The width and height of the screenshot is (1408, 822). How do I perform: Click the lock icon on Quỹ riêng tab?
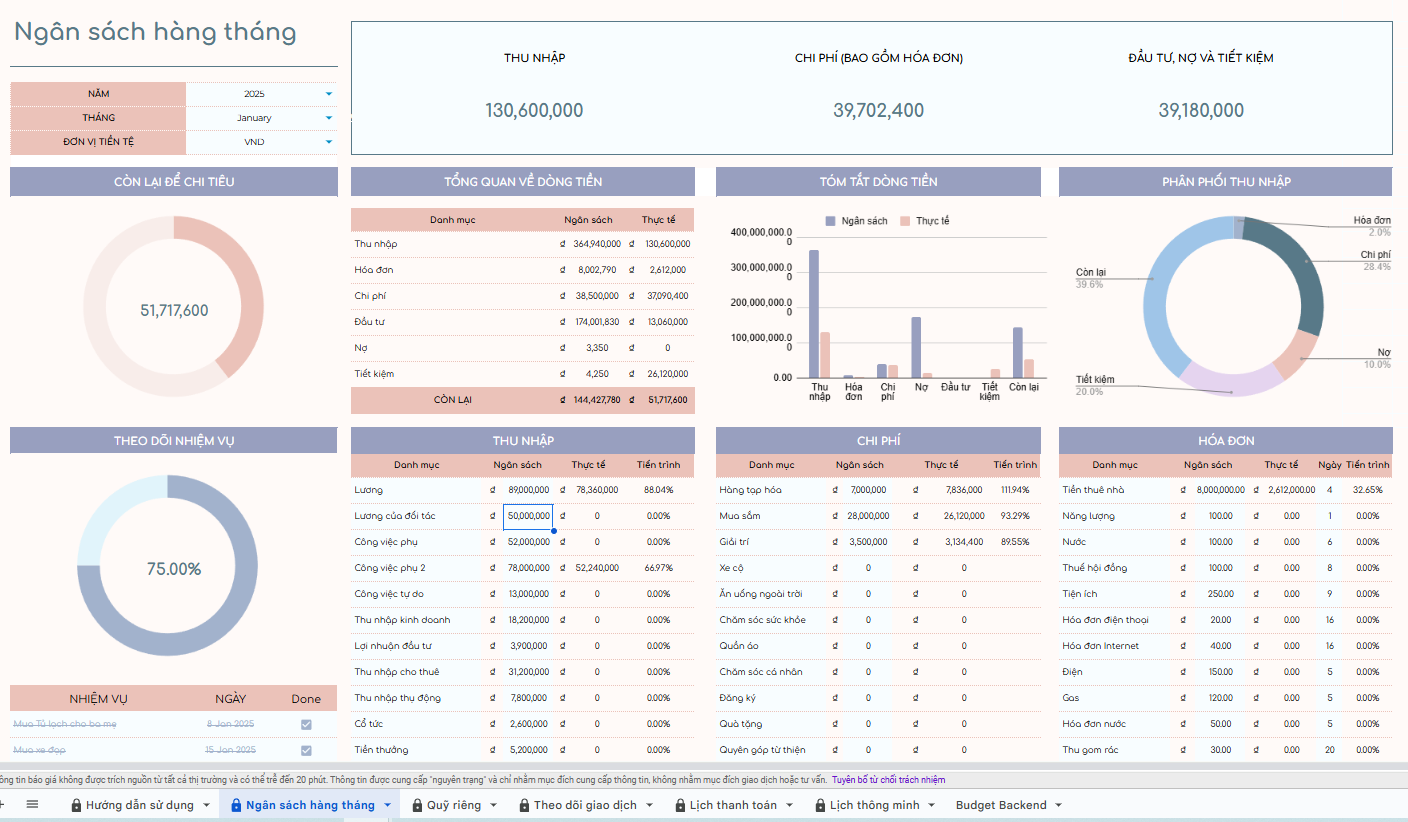click(418, 805)
